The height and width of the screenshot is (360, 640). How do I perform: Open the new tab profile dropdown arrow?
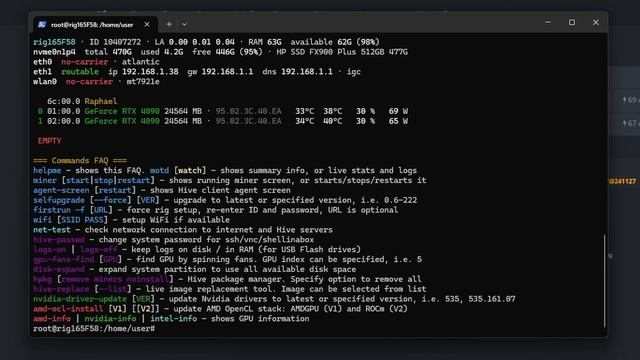coord(184,24)
